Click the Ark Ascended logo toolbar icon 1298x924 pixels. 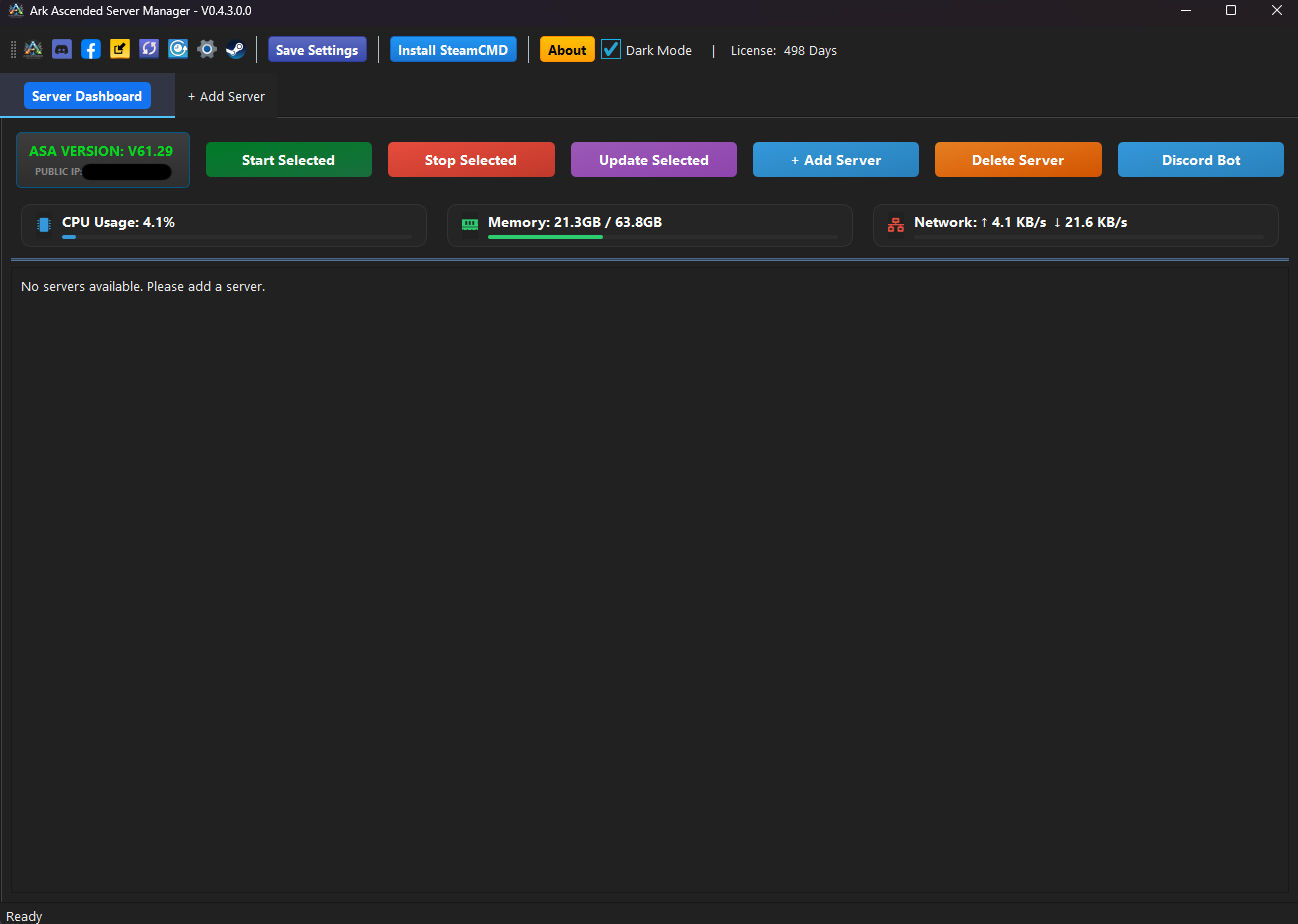click(x=33, y=49)
